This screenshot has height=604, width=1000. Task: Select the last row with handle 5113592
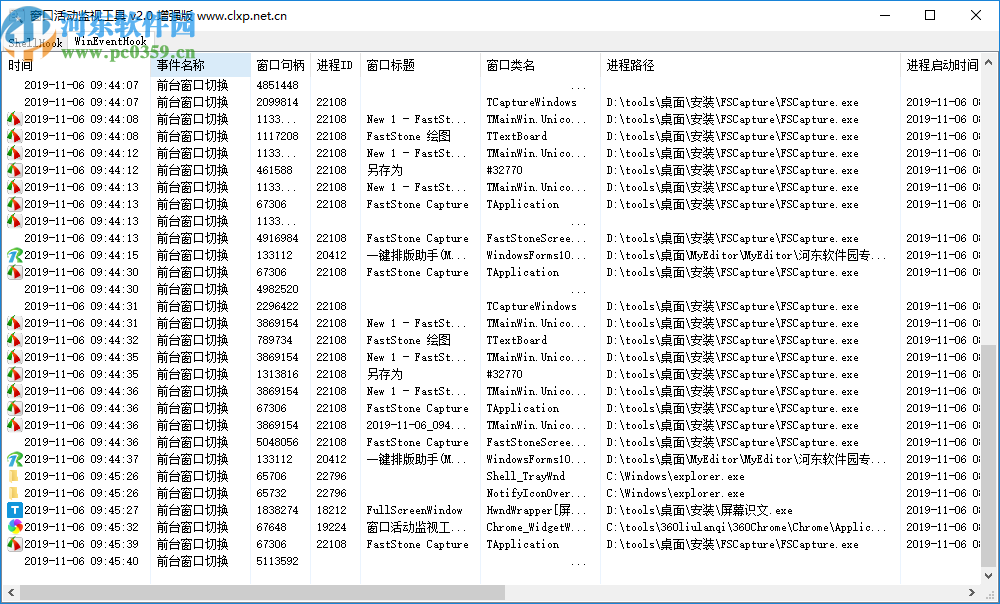(x=491, y=561)
